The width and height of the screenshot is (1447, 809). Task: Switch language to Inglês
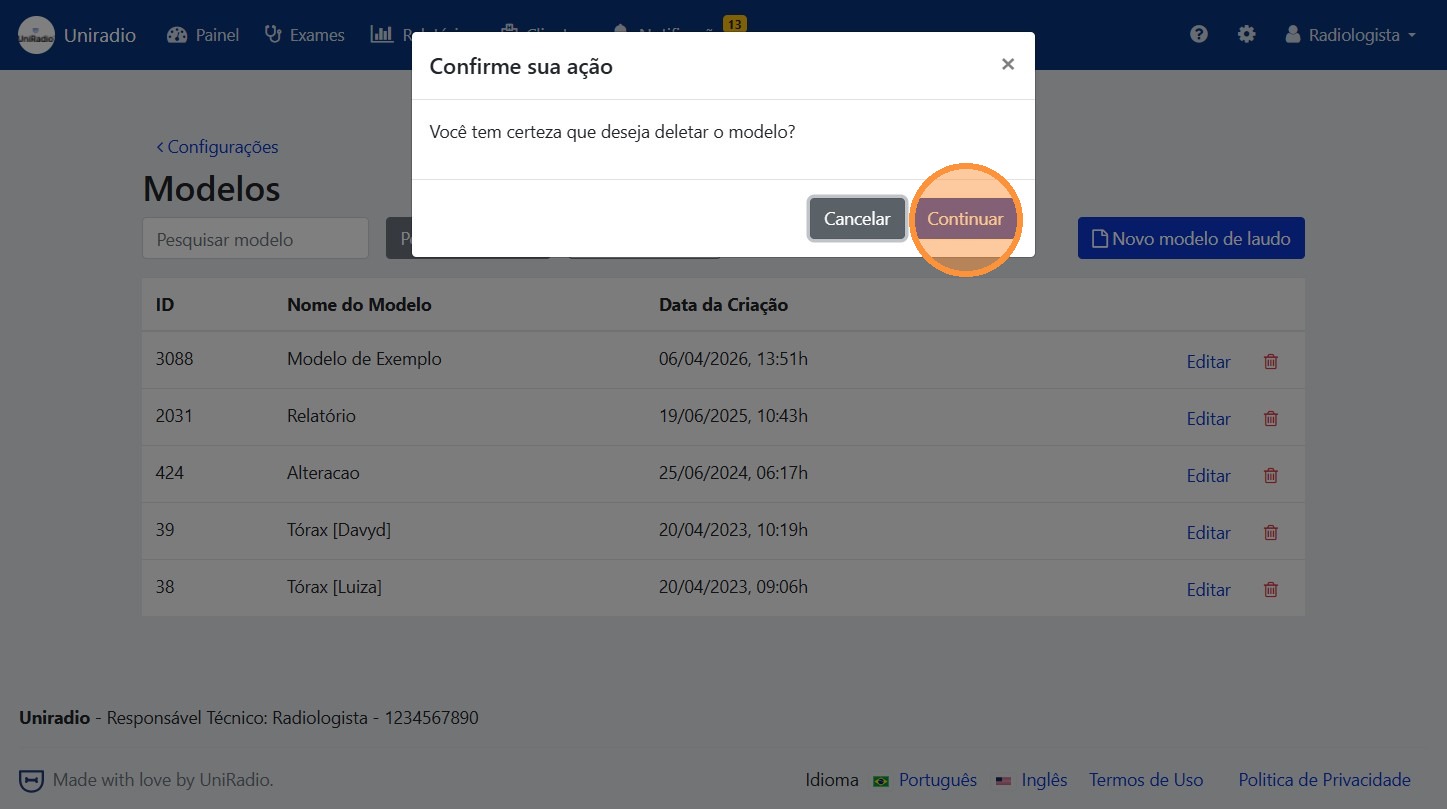[1044, 780]
